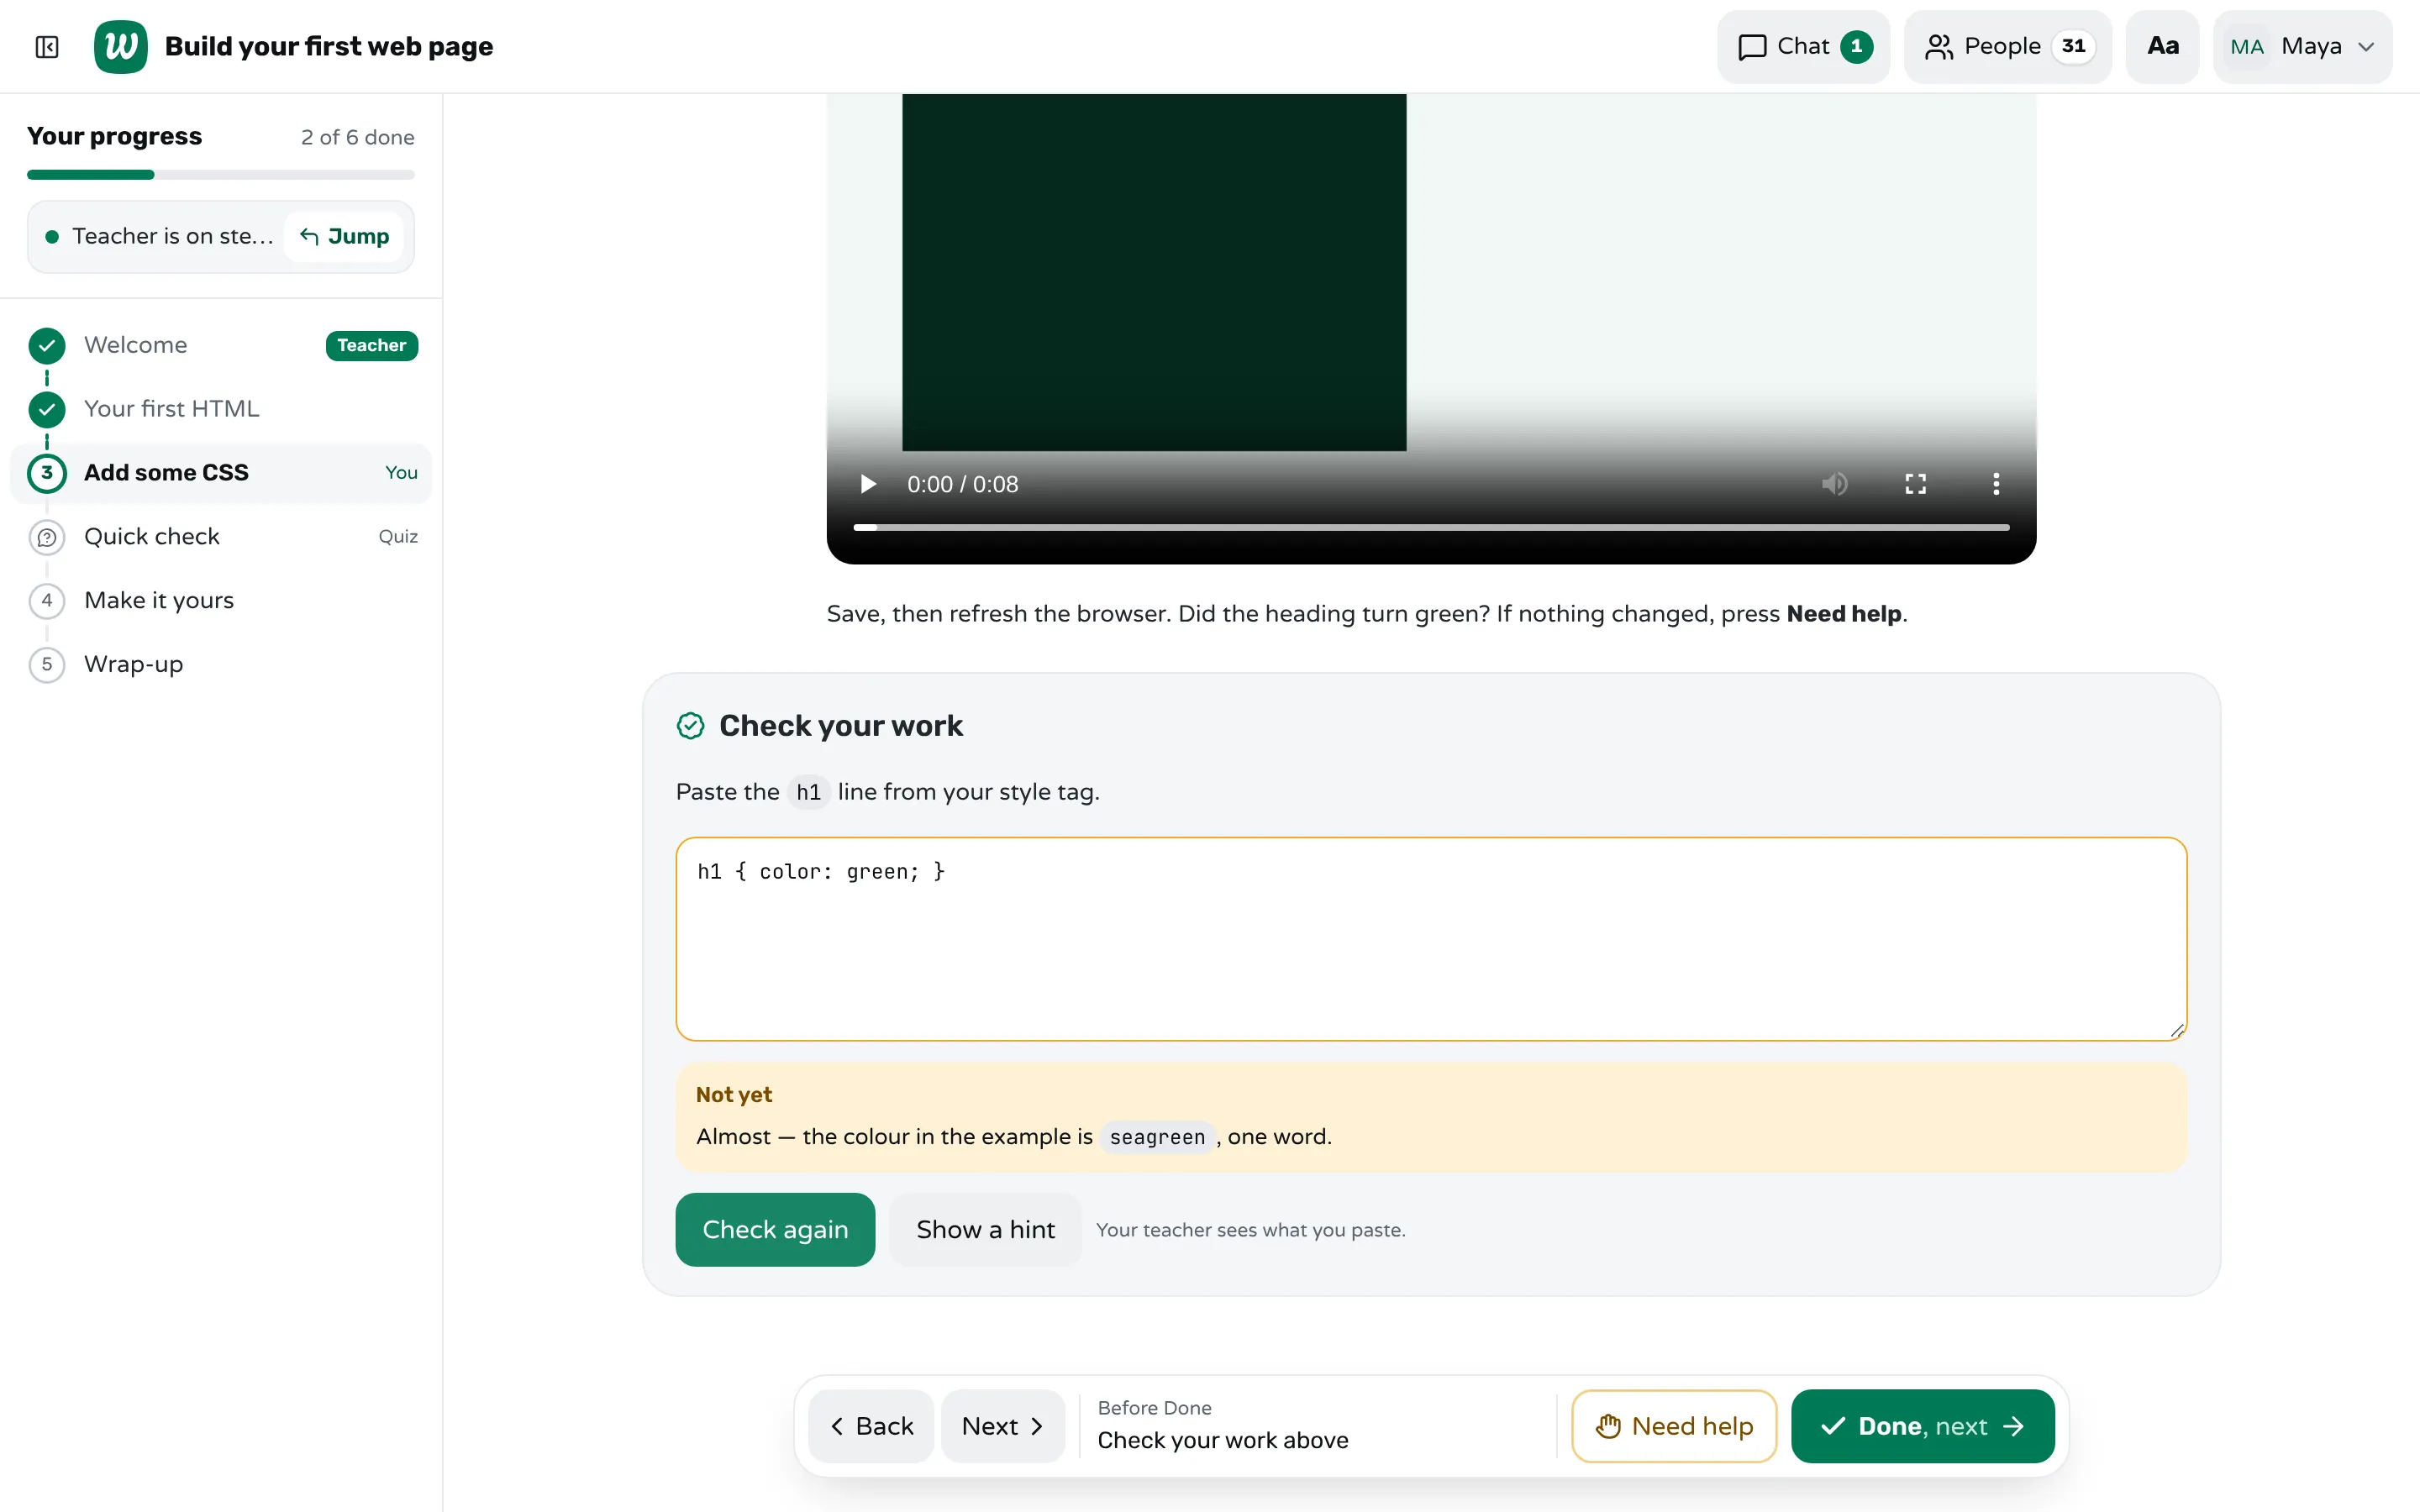This screenshot has width=2420, height=1512.
Task: Open the Your first HTML step
Action: coord(221,409)
